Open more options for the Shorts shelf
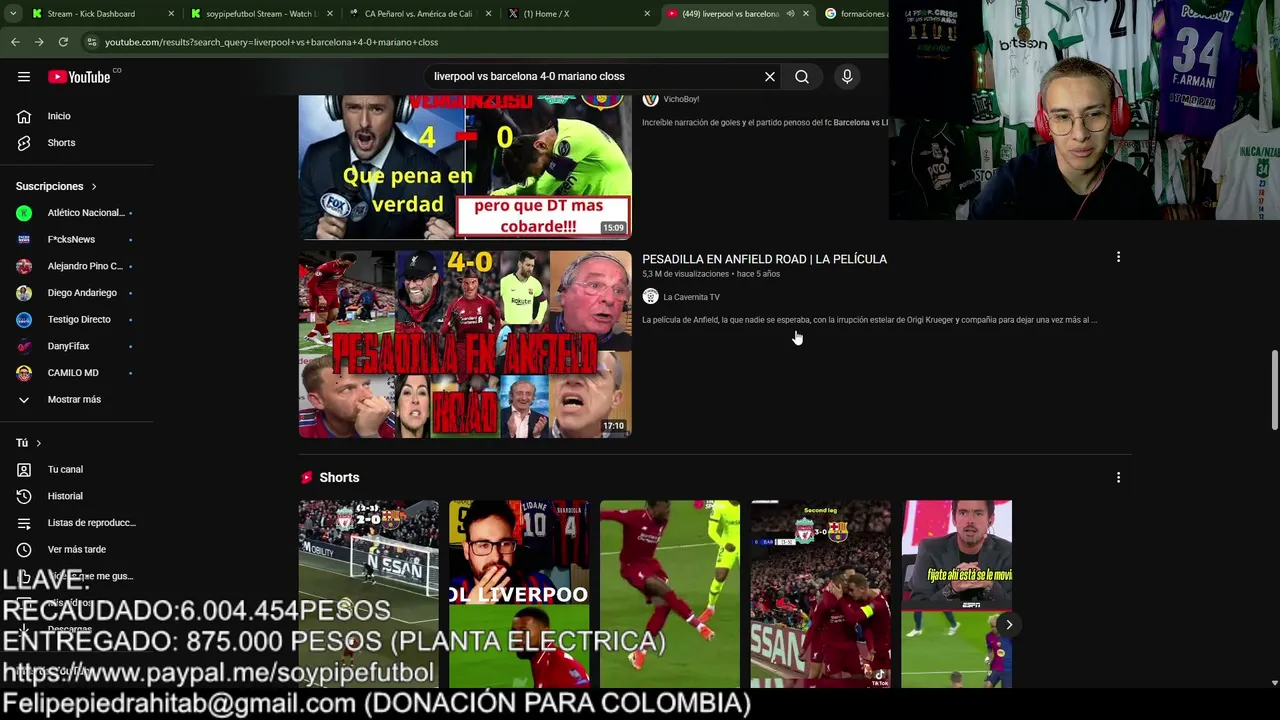 point(1118,478)
